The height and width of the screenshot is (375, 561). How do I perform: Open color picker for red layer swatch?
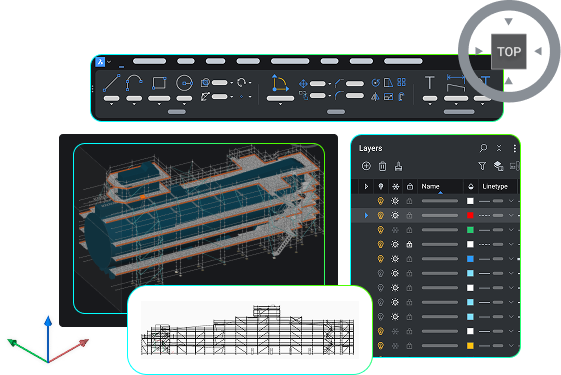click(x=470, y=215)
